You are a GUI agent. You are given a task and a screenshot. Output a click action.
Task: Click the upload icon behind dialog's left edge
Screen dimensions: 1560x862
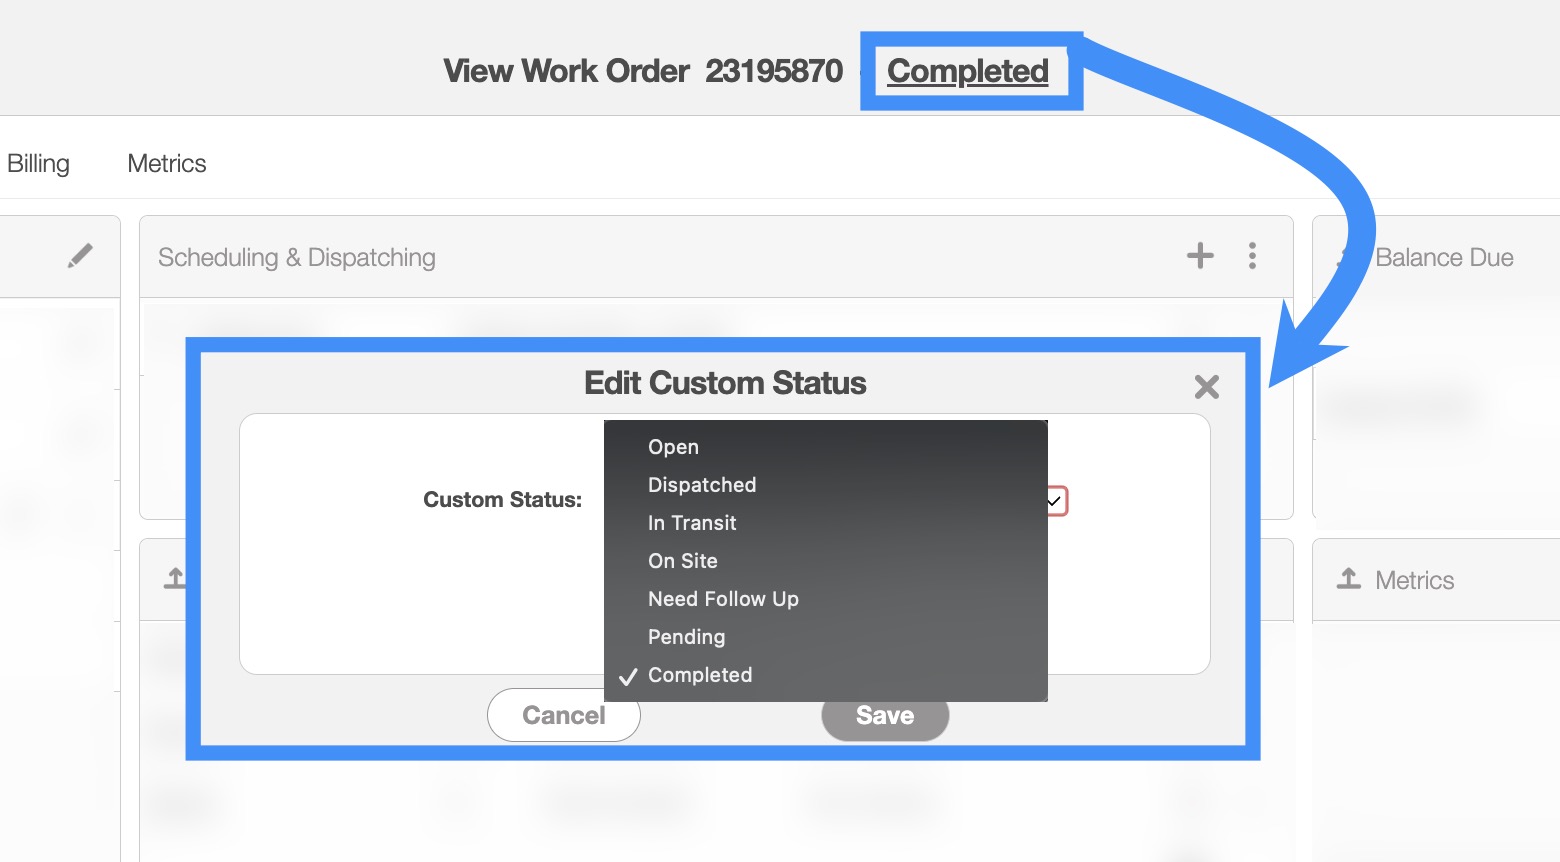(175, 578)
